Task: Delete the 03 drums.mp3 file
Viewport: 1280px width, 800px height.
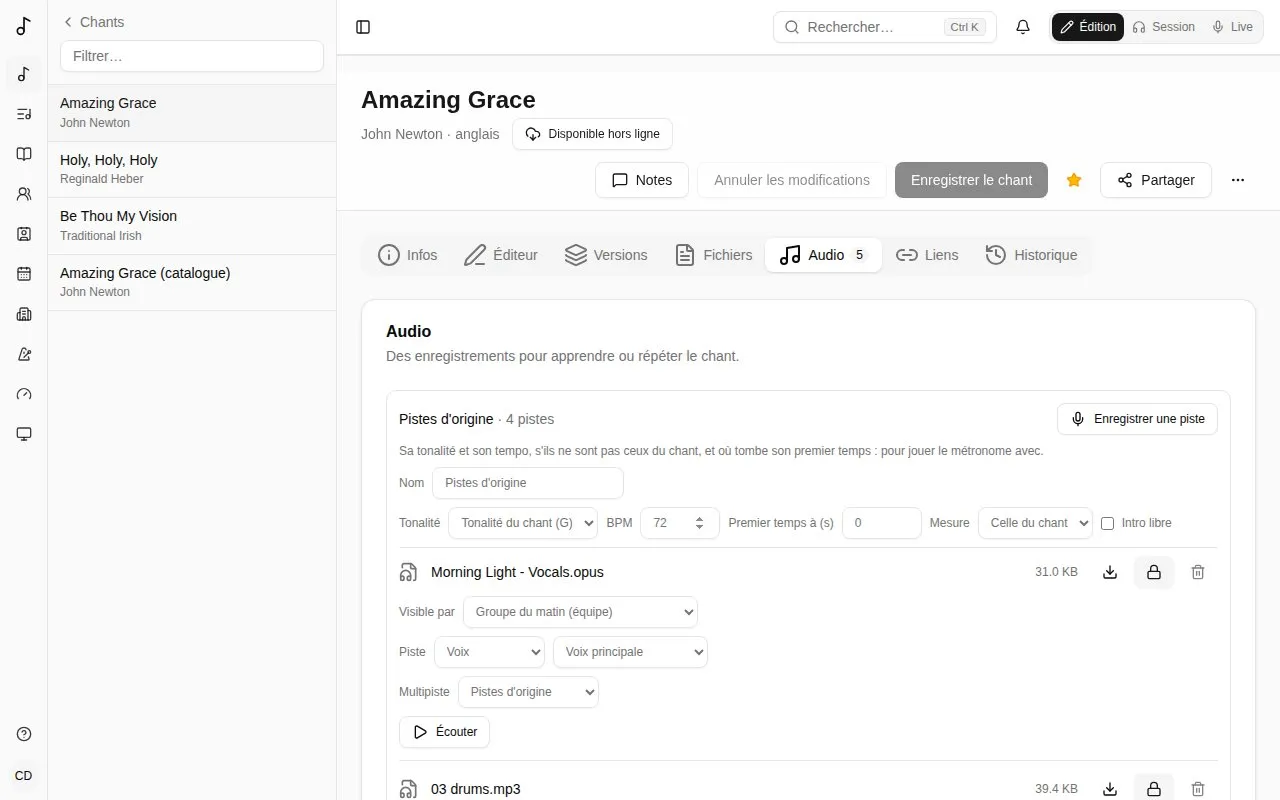Action: [x=1198, y=789]
